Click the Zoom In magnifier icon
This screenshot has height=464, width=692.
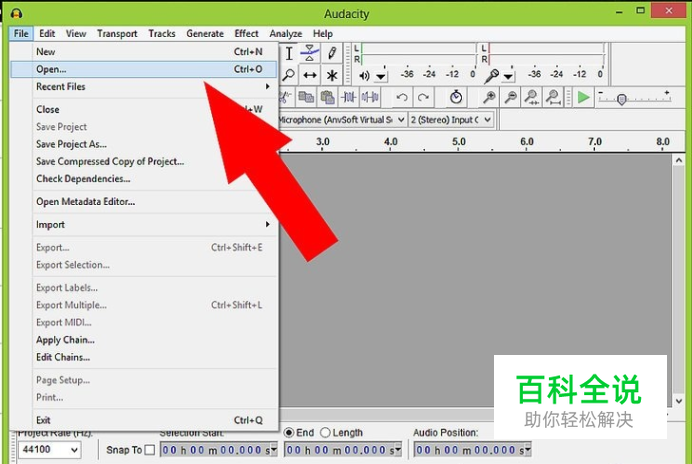point(489,97)
